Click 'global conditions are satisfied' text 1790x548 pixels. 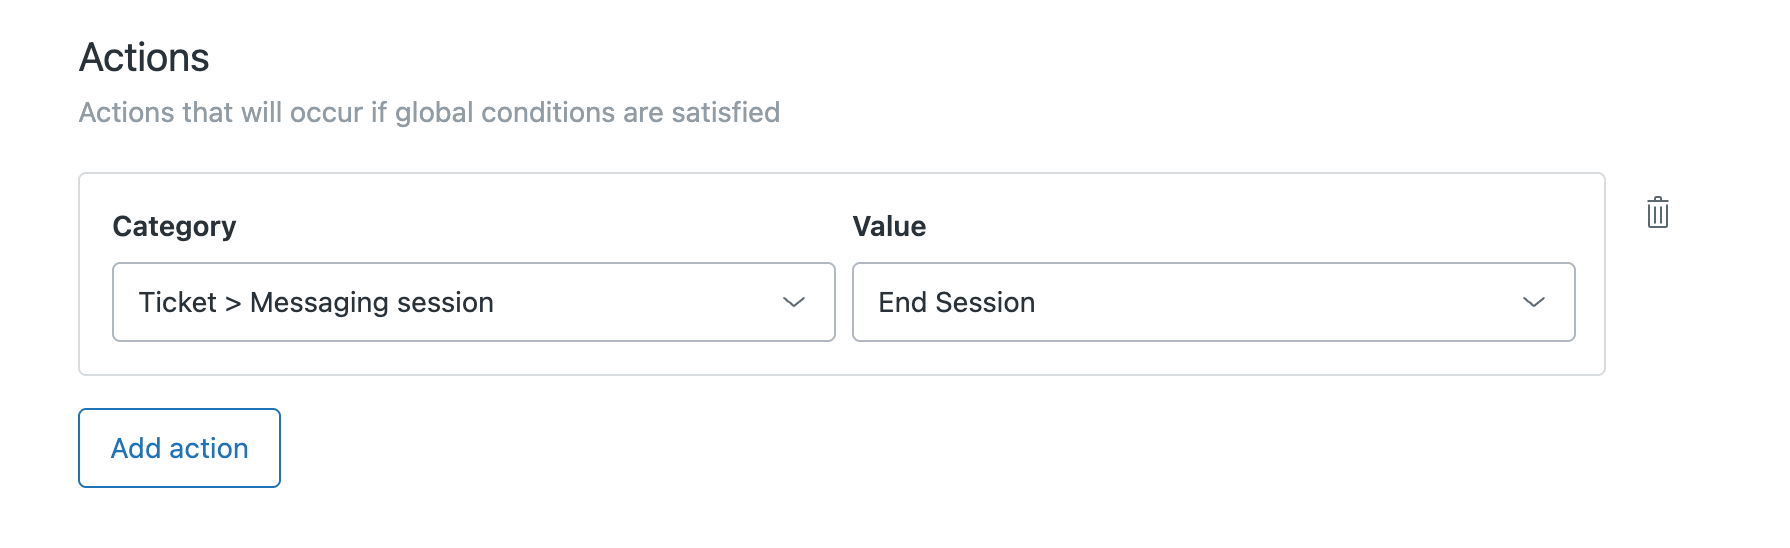tap(587, 112)
